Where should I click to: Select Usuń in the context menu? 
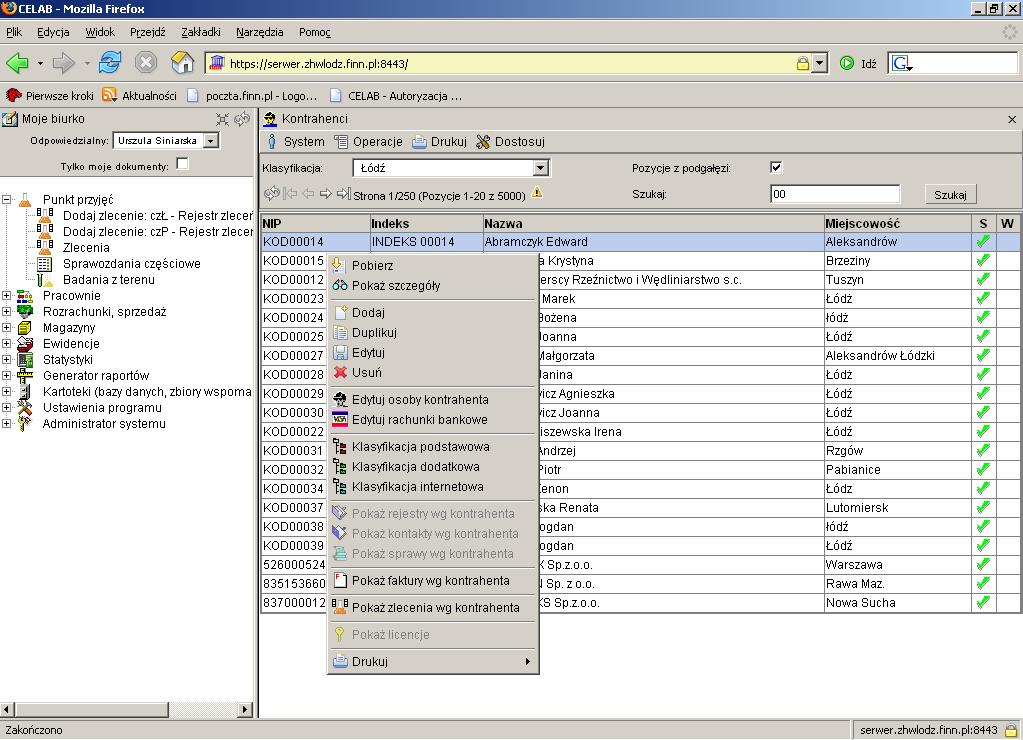pos(432,373)
